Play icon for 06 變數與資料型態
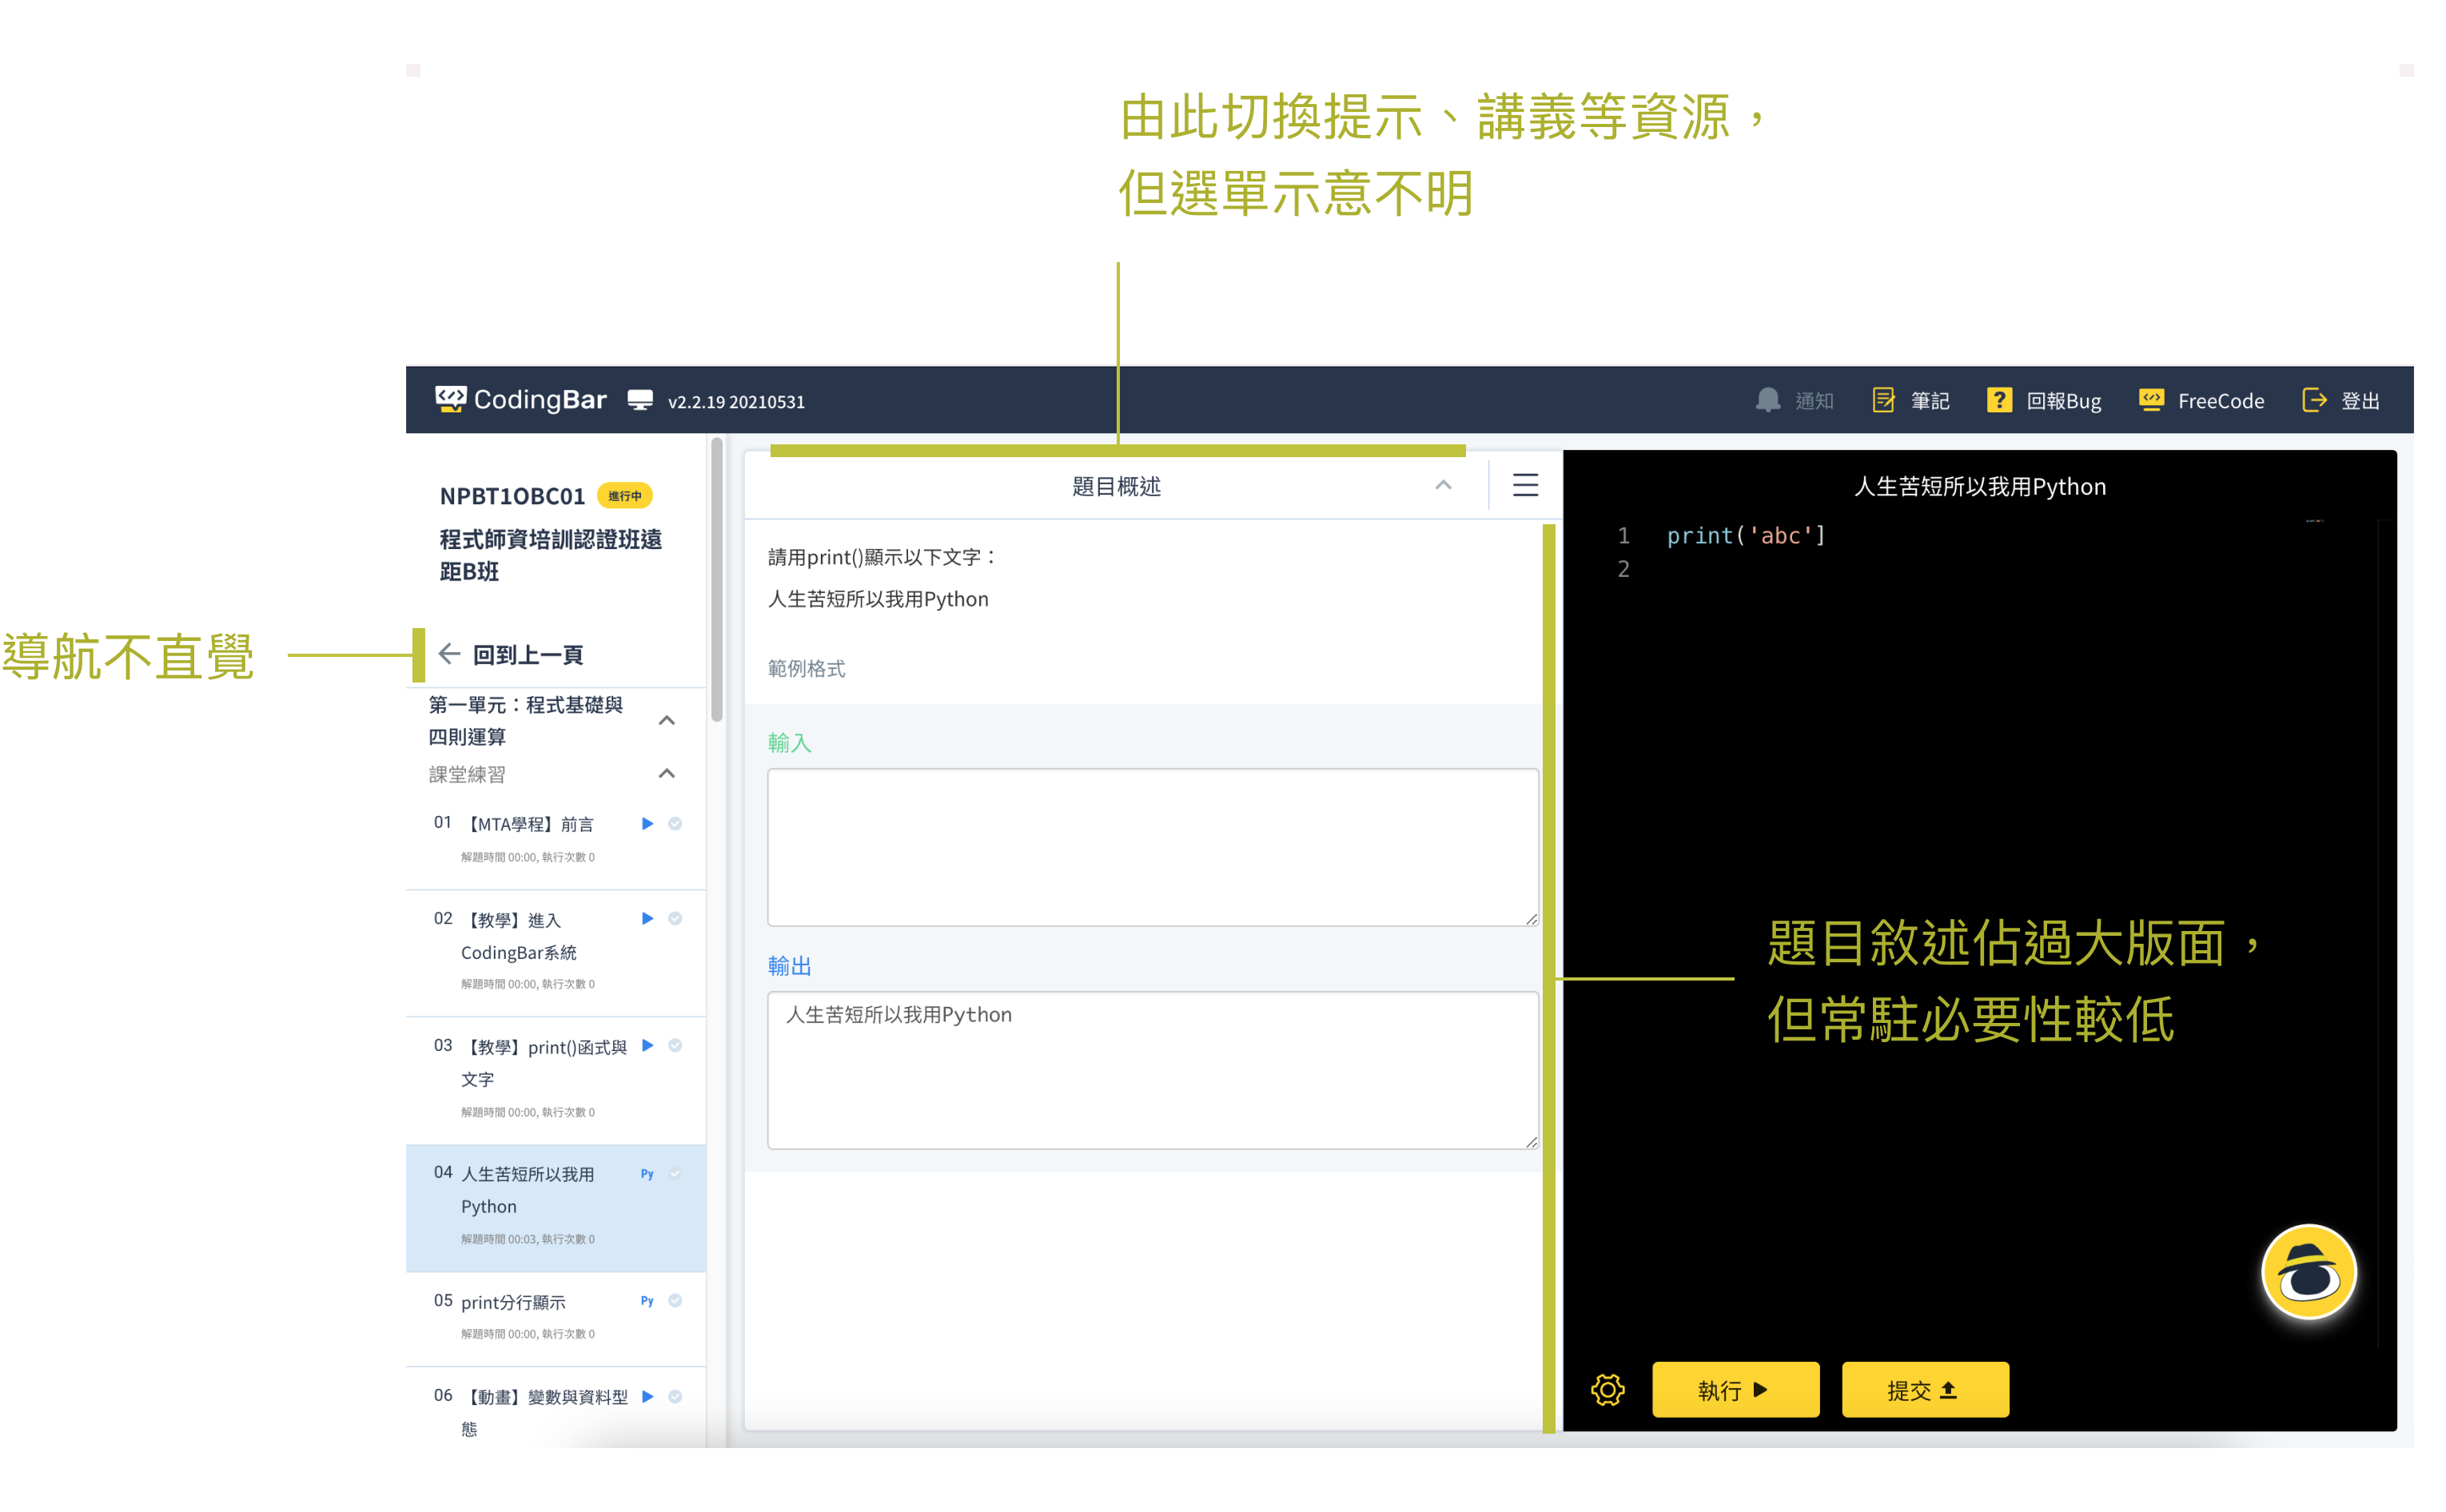 click(647, 1396)
